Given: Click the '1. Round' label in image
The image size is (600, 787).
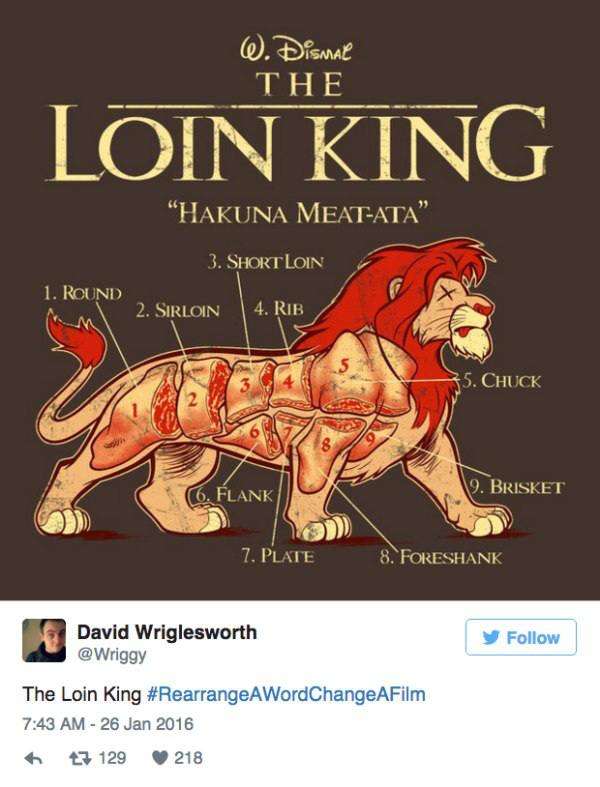Looking at the screenshot, I should pyautogui.click(x=82, y=293).
